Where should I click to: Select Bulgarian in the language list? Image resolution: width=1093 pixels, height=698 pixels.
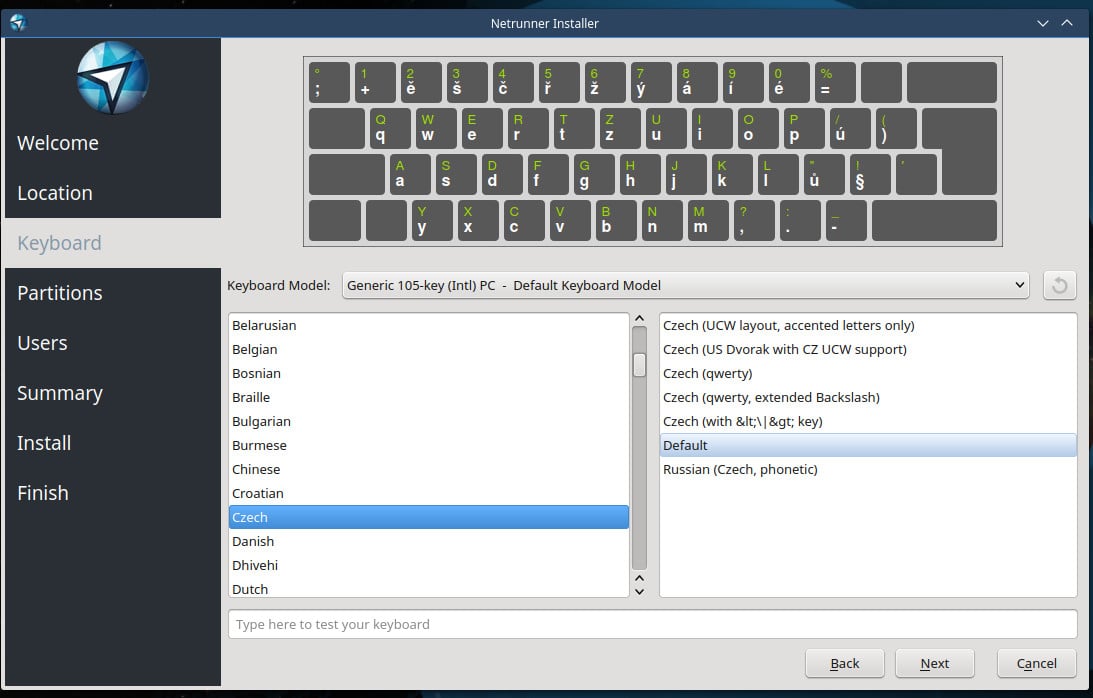[429, 421]
